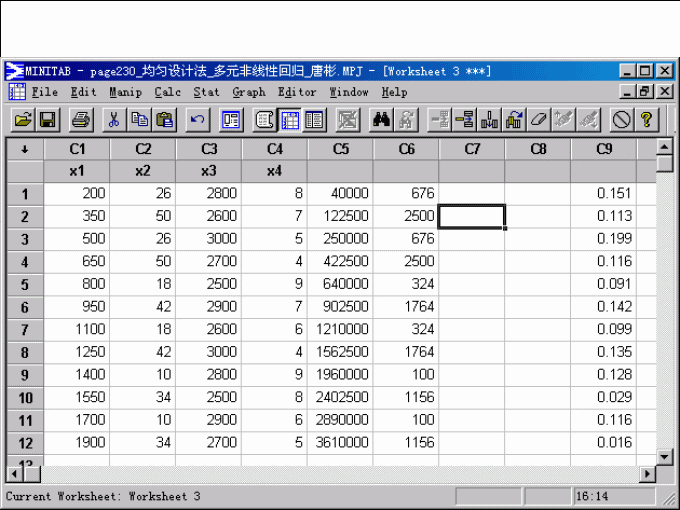
Task: Click the Cancel circle-slash icon
Action: (x=622, y=120)
